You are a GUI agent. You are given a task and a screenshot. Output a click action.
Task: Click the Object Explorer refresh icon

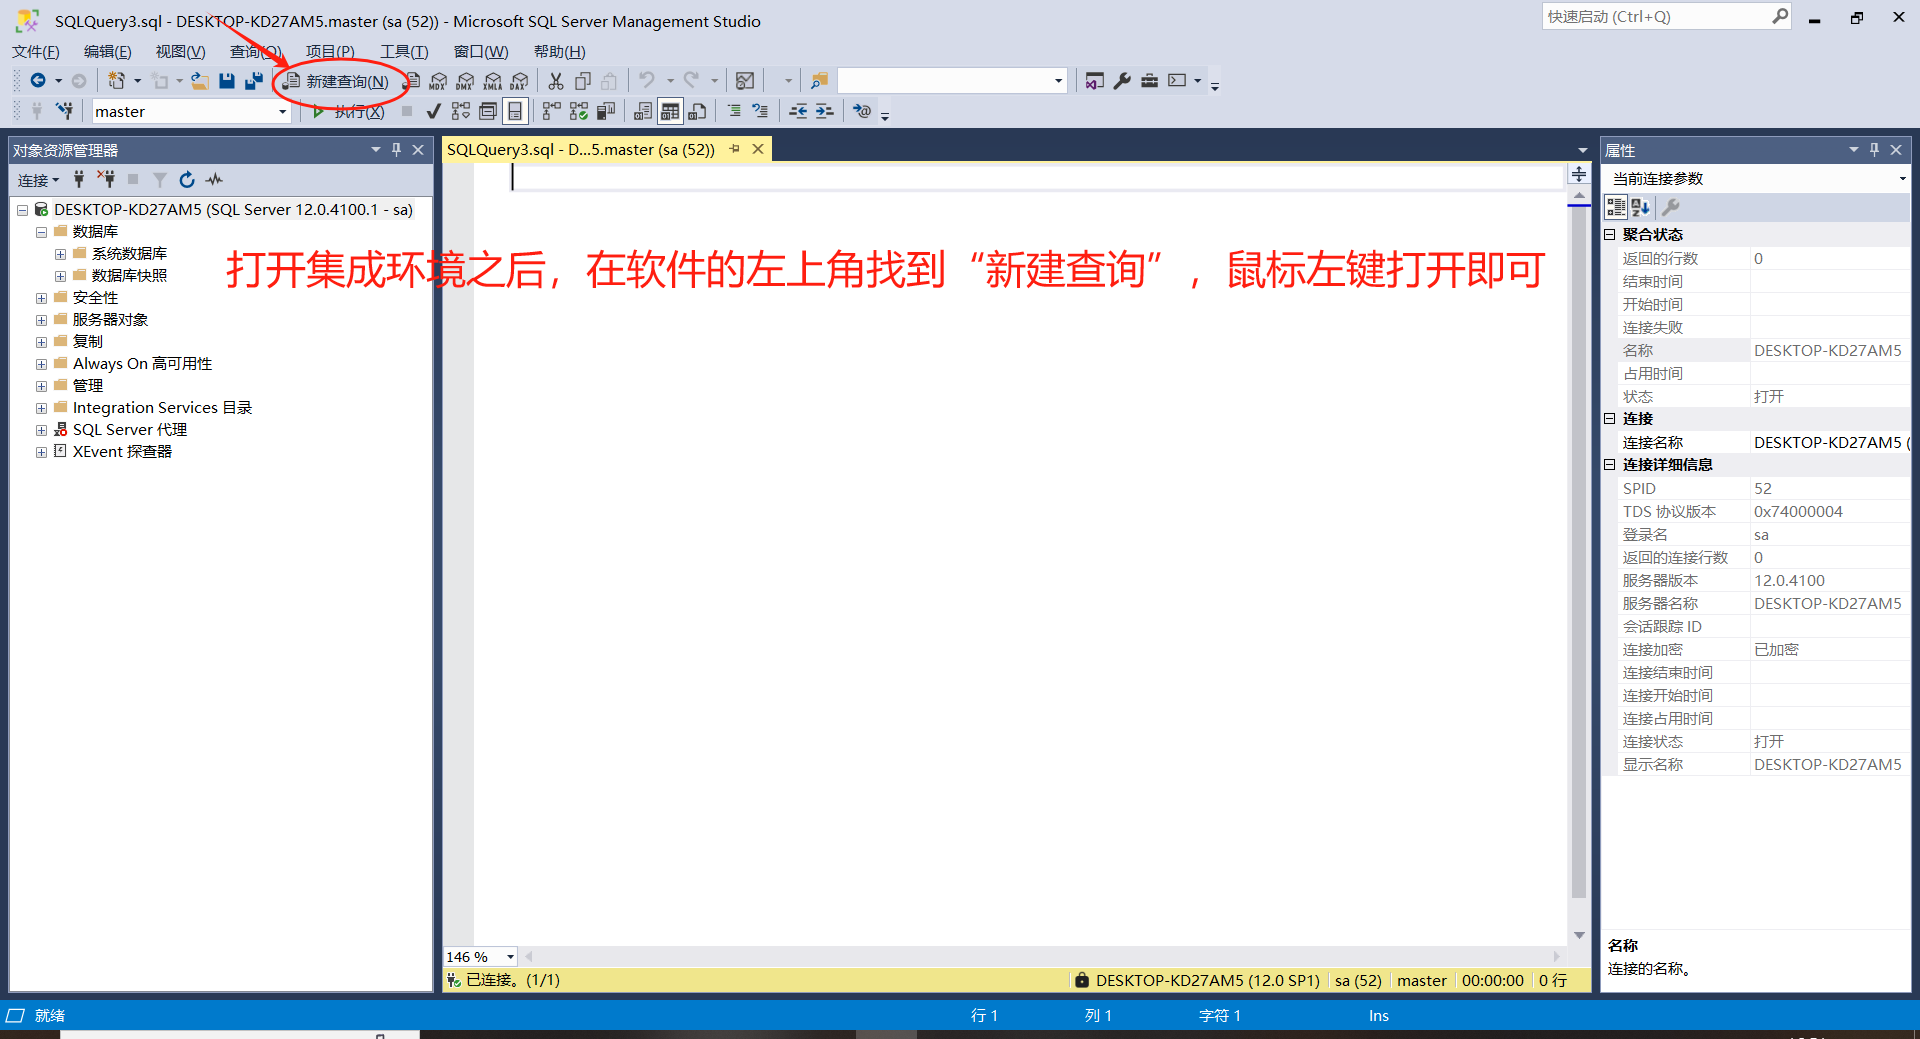(x=187, y=180)
